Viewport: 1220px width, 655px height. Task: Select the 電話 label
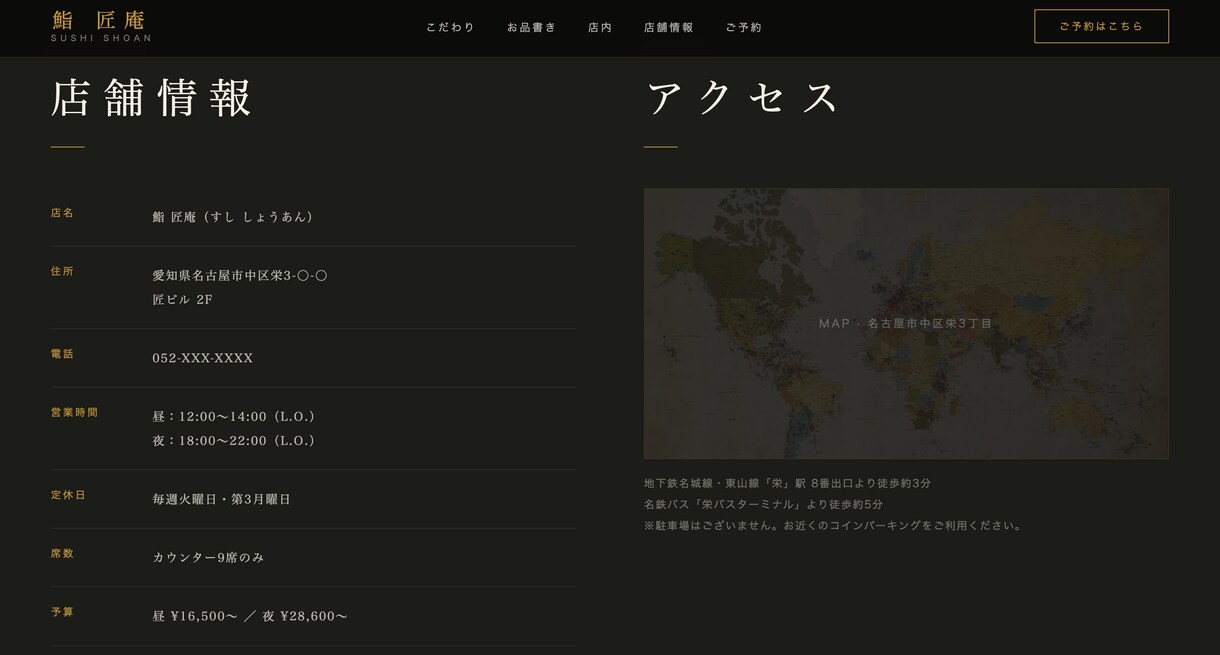point(62,354)
